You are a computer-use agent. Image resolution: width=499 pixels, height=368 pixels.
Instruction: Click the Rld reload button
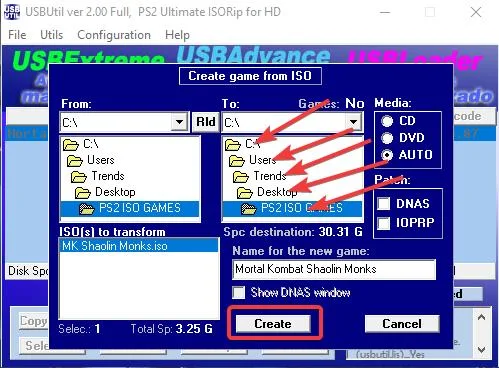tap(206, 122)
